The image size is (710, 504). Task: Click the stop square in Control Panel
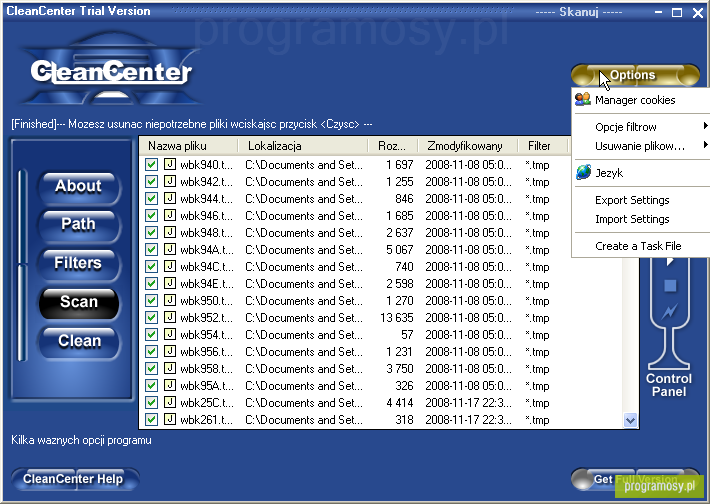tap(670, 285)
